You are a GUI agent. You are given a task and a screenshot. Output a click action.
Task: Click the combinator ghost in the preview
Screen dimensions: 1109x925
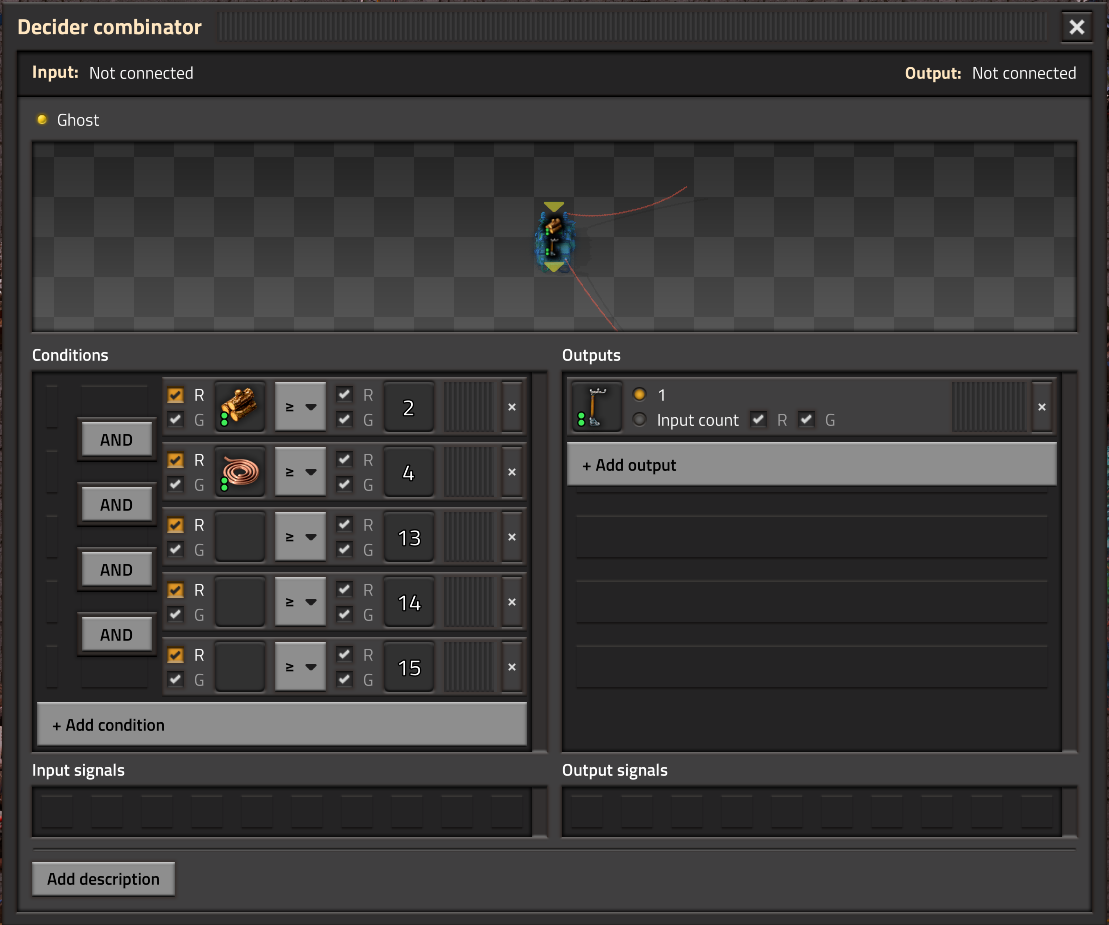554,238
